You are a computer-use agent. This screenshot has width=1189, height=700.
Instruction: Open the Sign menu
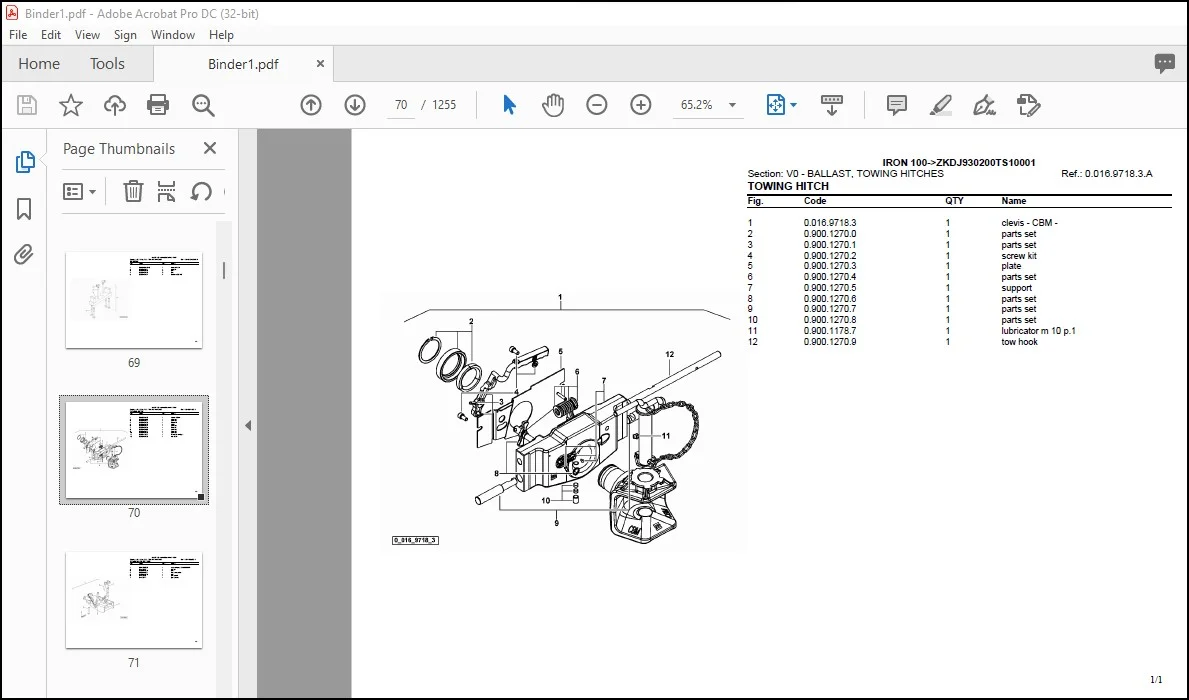pos(125,35)
